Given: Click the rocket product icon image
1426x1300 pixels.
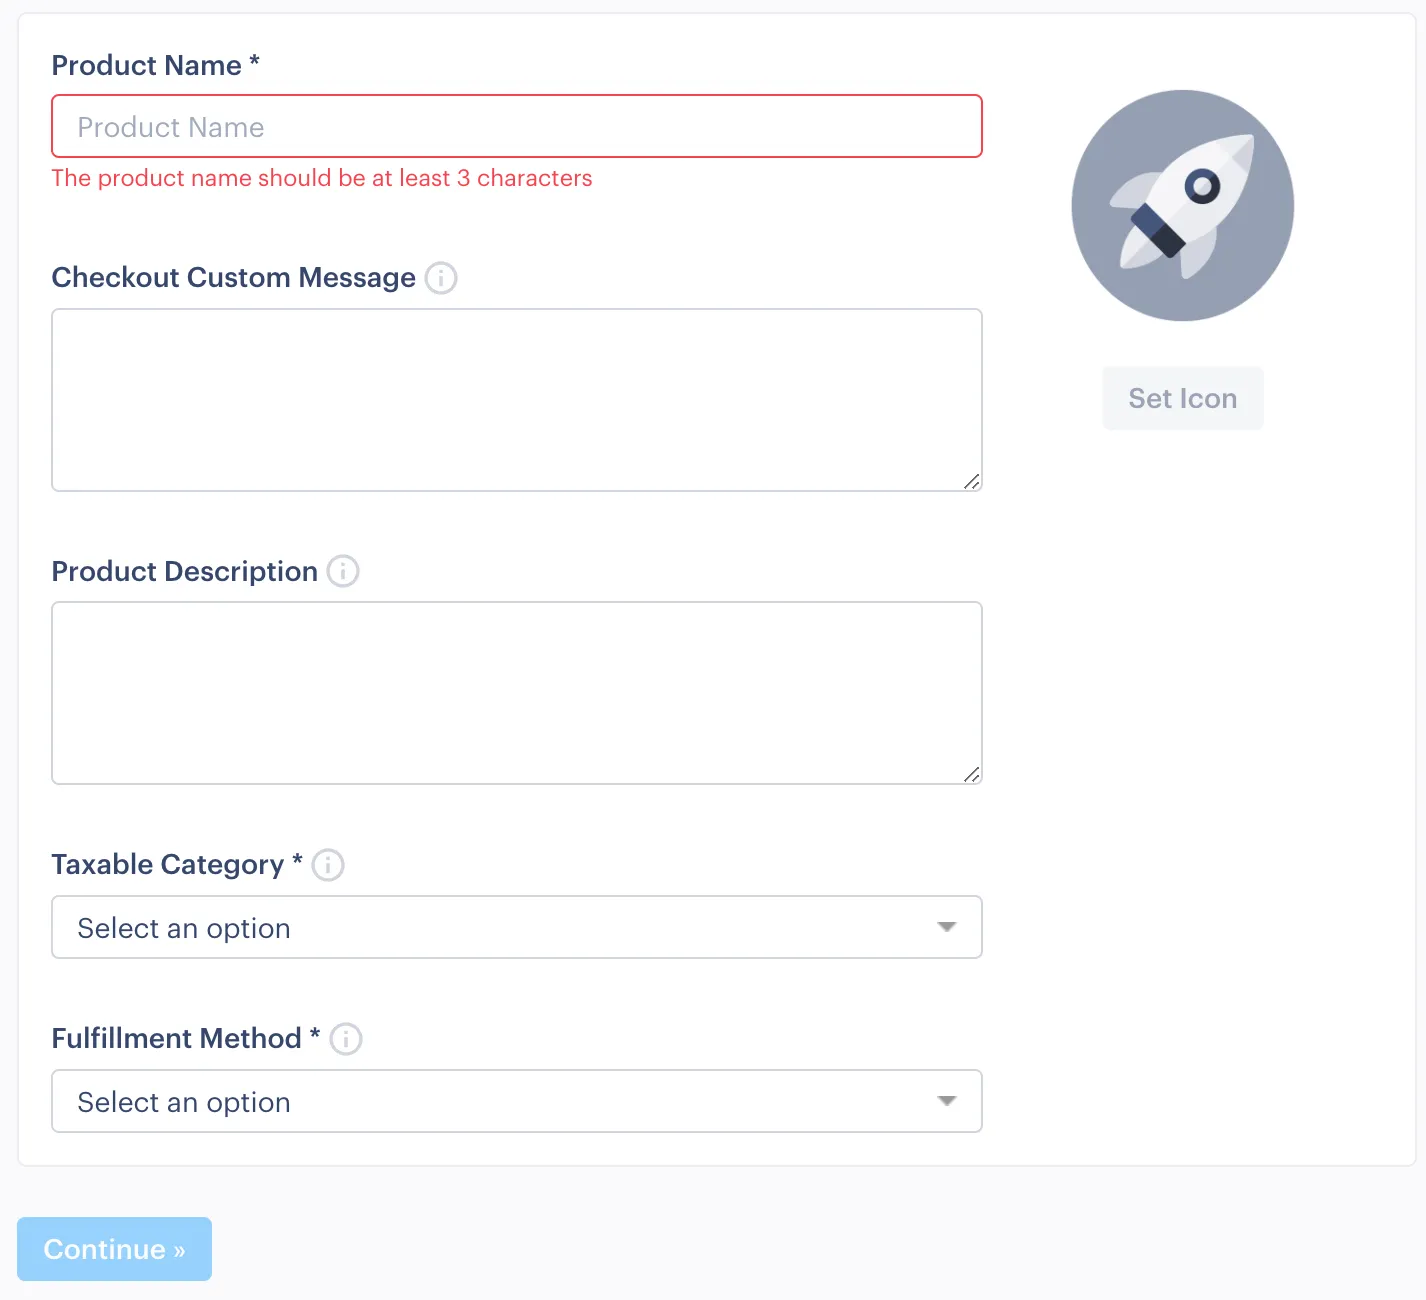Looking at the screenshot, I should click(1182, 205).
